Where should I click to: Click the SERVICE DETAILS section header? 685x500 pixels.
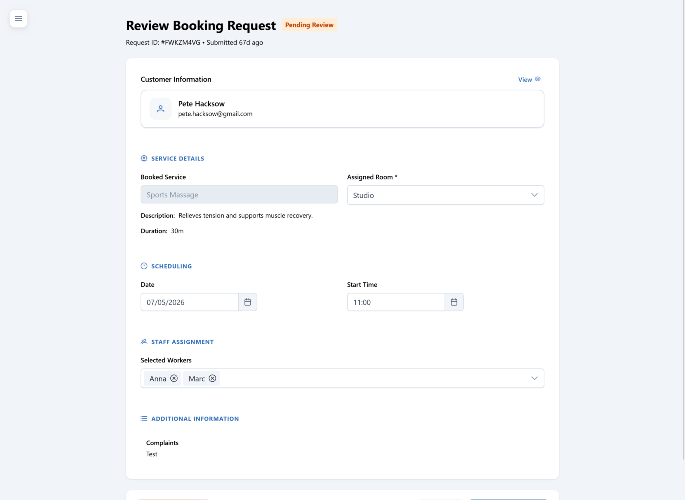tap(178, 159)
